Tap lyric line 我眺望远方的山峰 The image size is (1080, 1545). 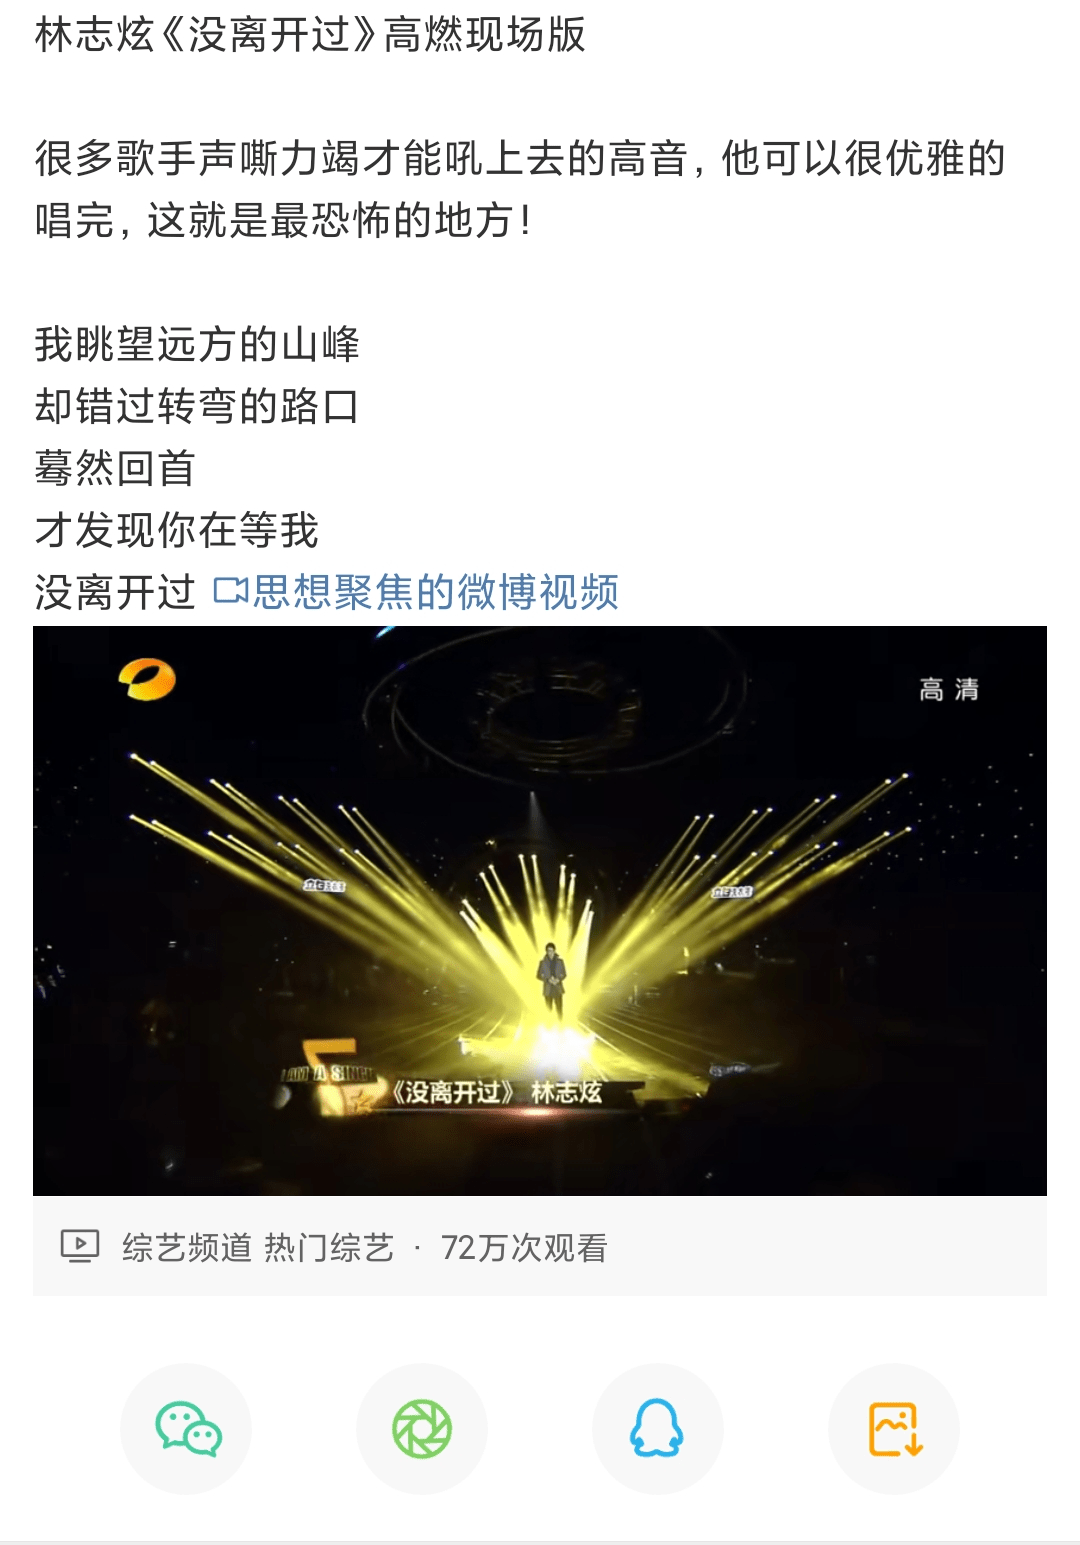click(x=197, y=344)
